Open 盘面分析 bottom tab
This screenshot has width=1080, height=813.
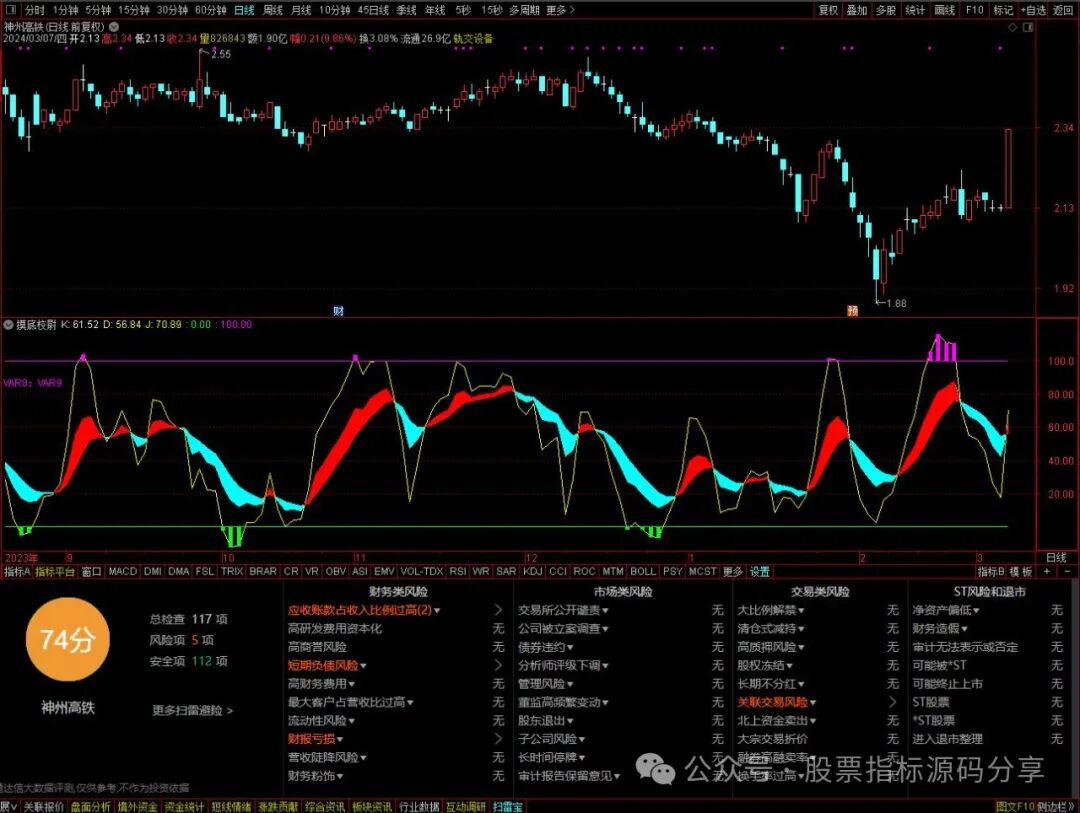90,806
